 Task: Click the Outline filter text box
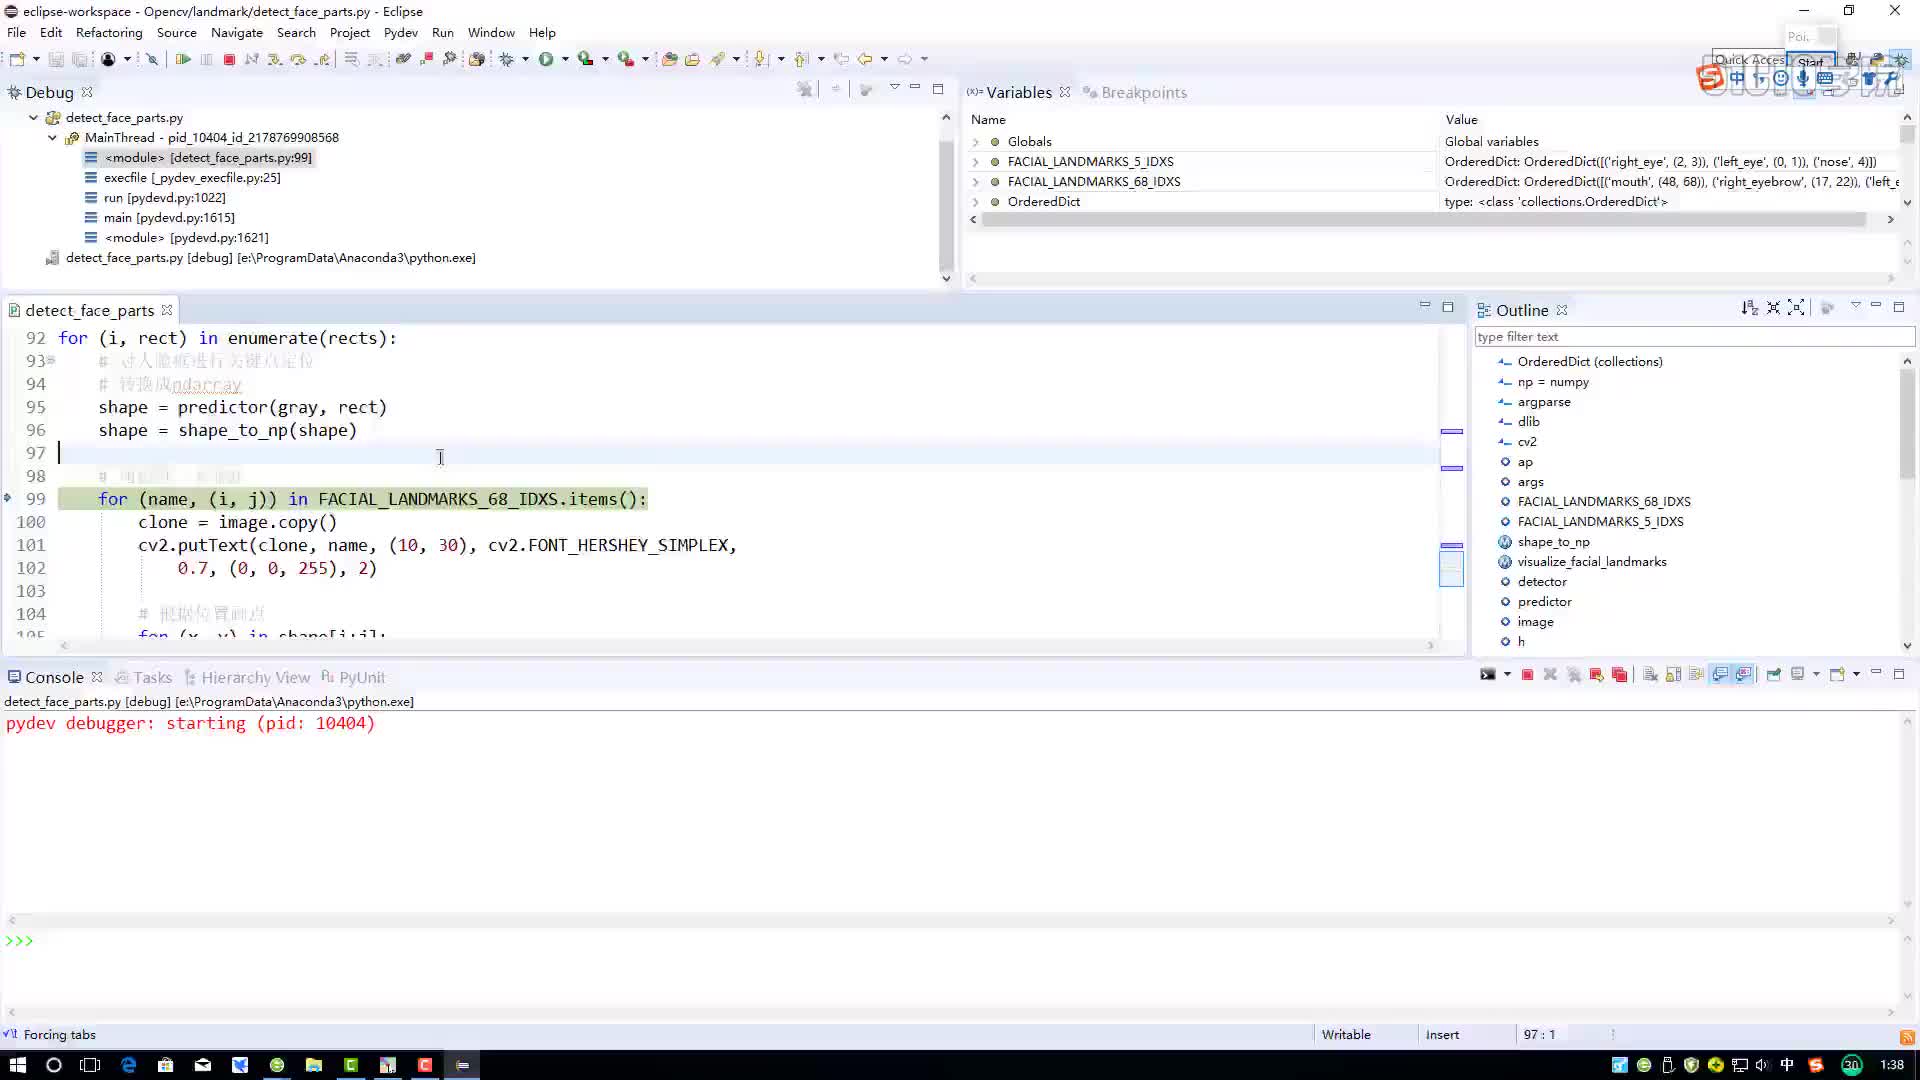(1694, 337)
